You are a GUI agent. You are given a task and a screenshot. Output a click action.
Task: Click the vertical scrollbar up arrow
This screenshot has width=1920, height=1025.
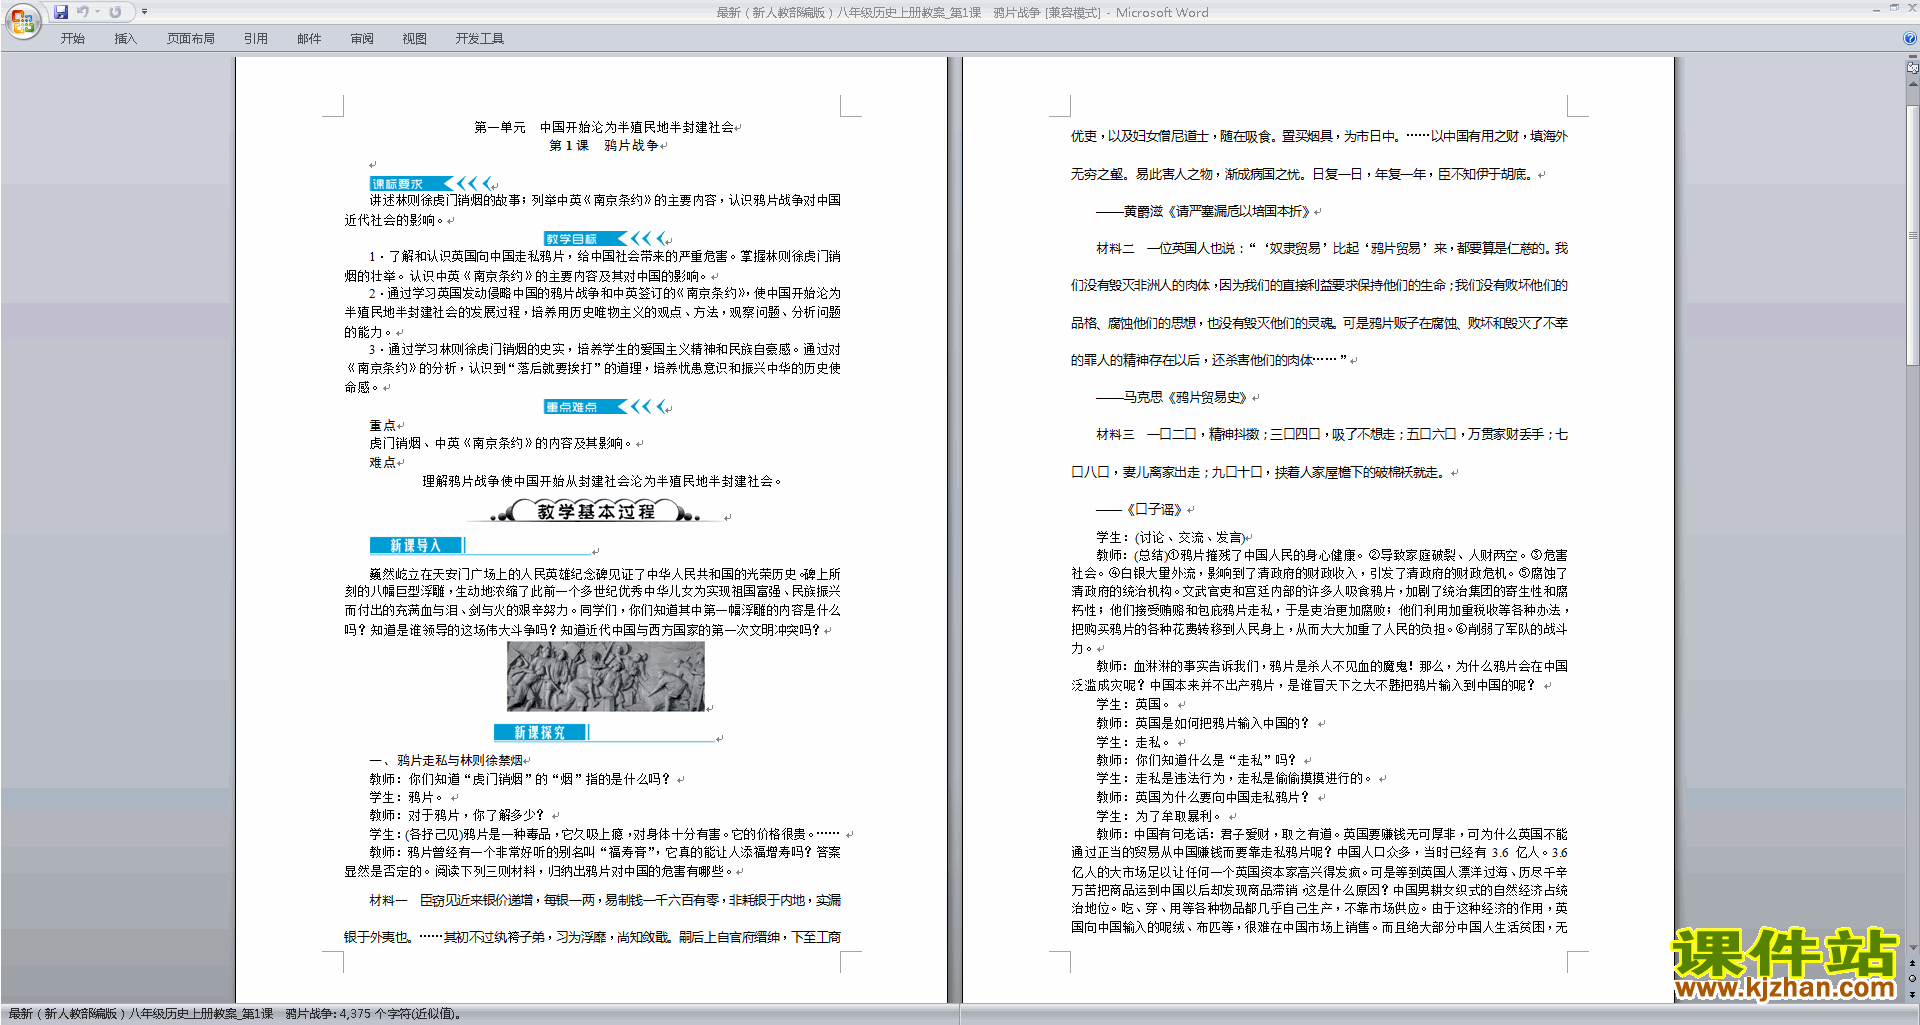point(1912,84)
